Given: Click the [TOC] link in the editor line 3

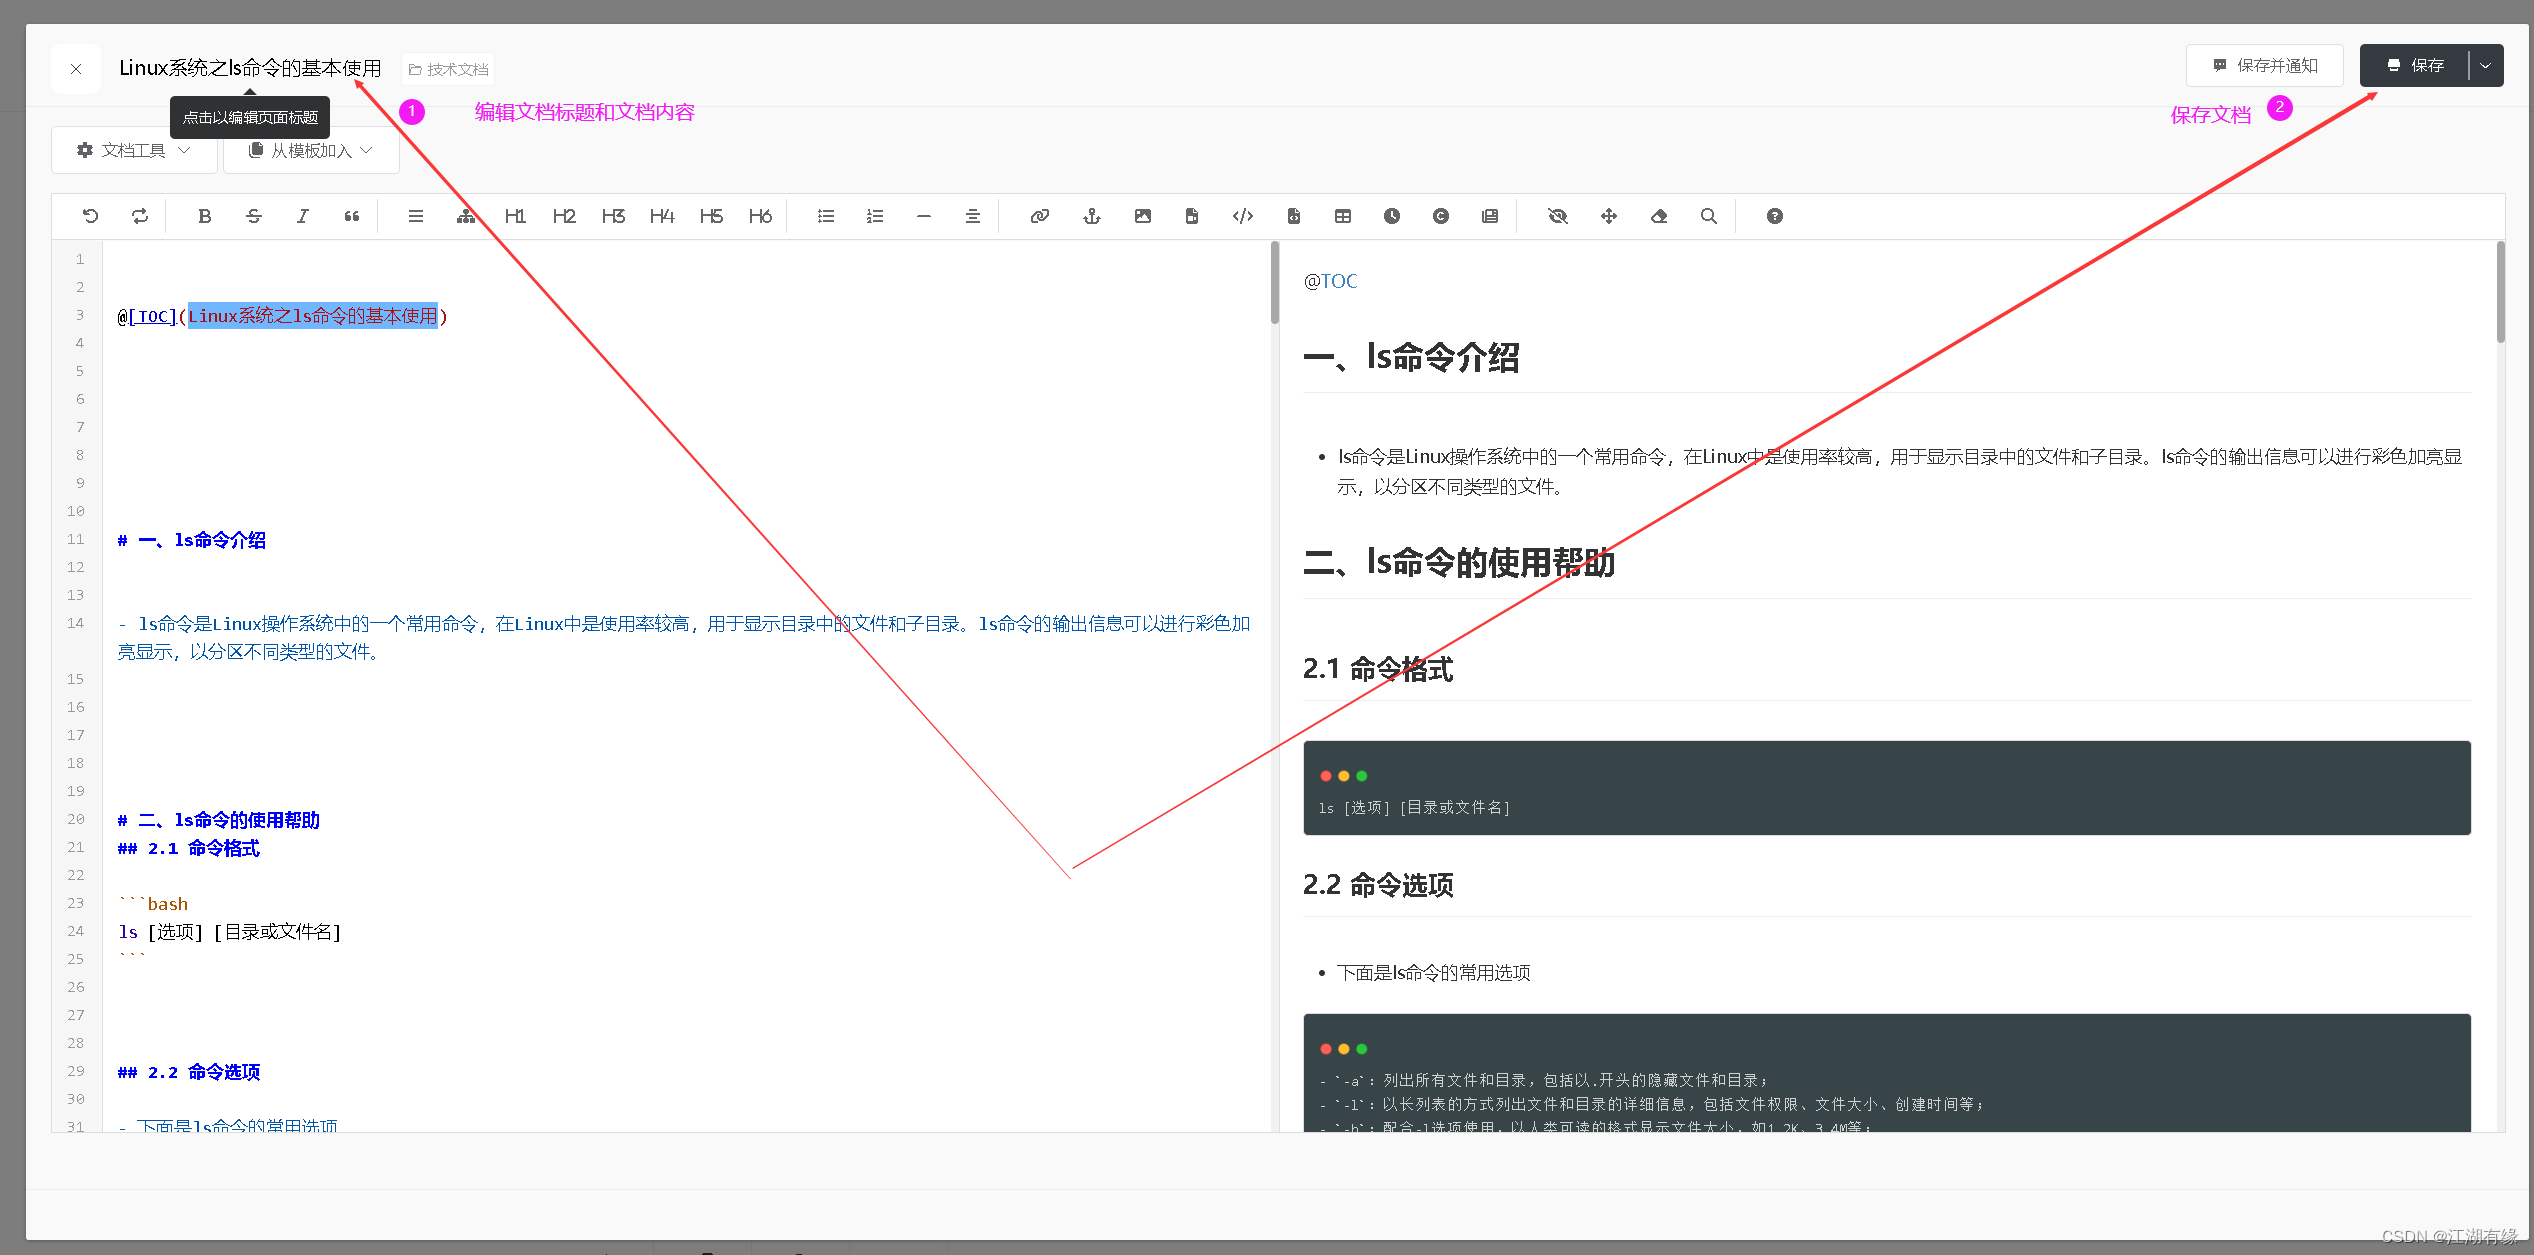Looking at the screenshot, I should 152,317.
